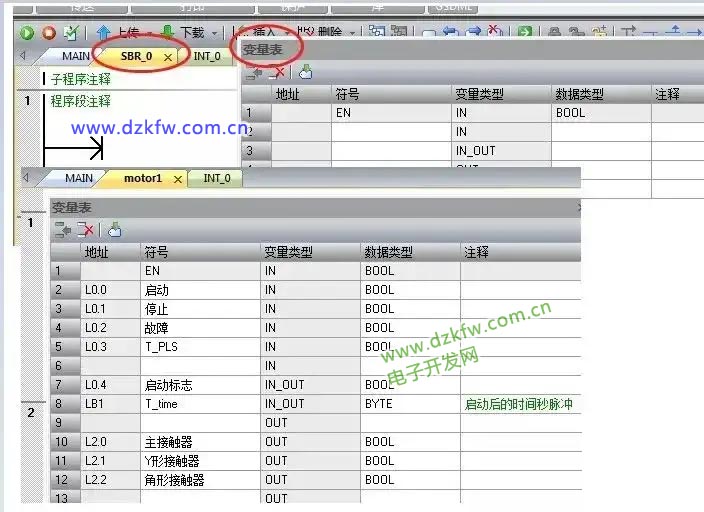The image size is (704, 512).
Task: Switch to upper INT_0 tab
Action: point(207,57)
